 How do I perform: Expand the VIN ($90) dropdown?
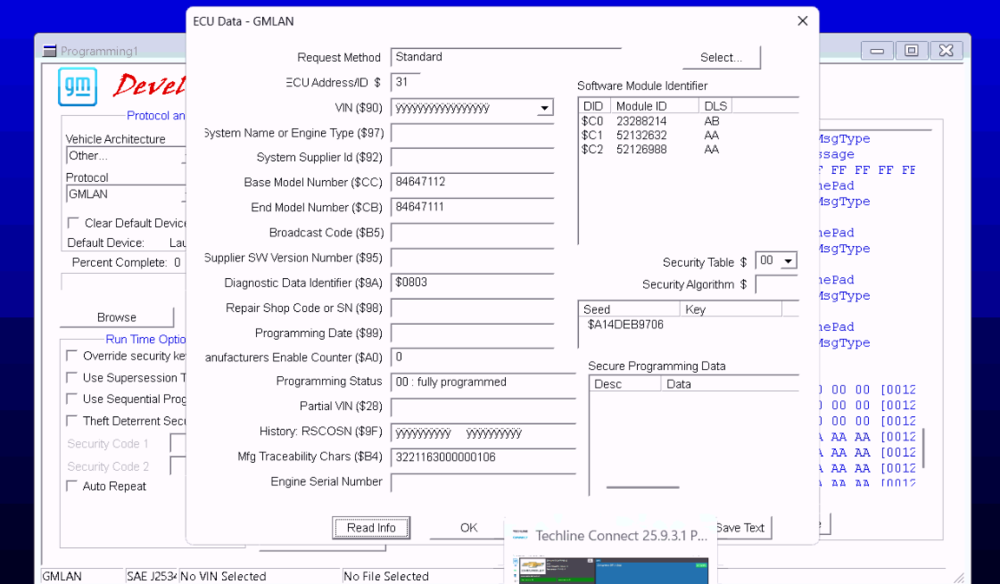[x=544, y=108]
